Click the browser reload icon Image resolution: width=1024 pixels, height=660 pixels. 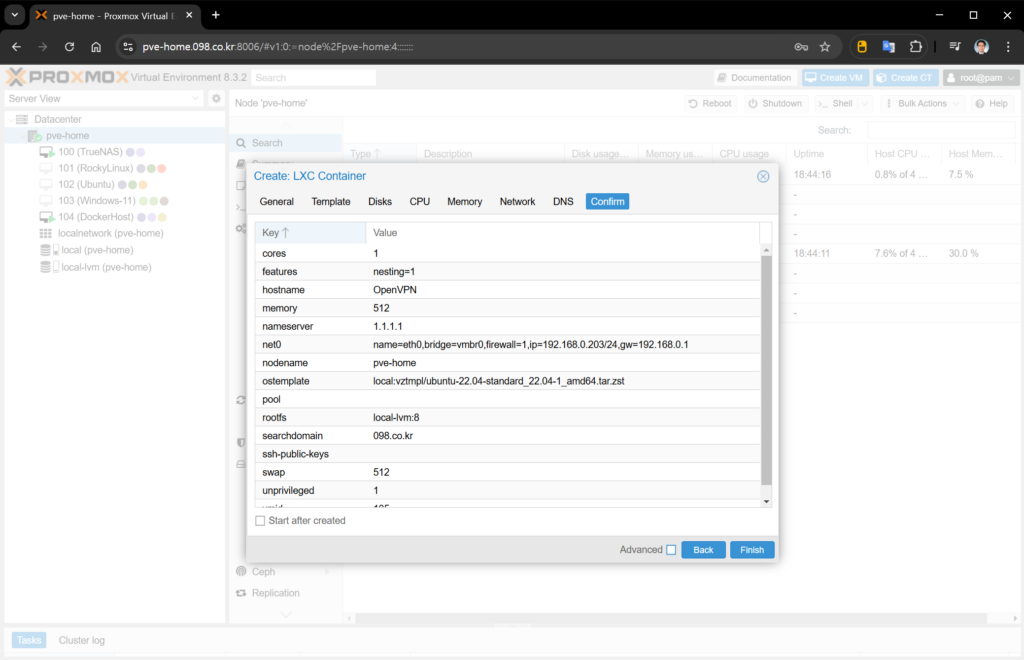[x=69, y=46]
